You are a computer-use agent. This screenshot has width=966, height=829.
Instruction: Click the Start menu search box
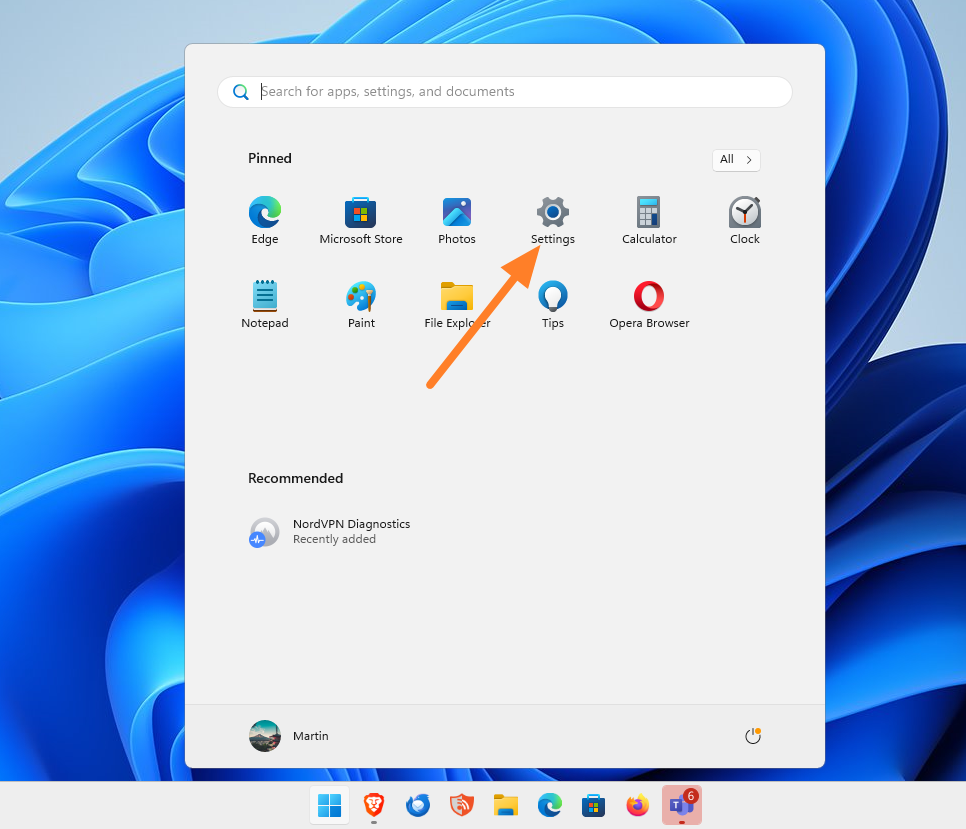(505, 92)
